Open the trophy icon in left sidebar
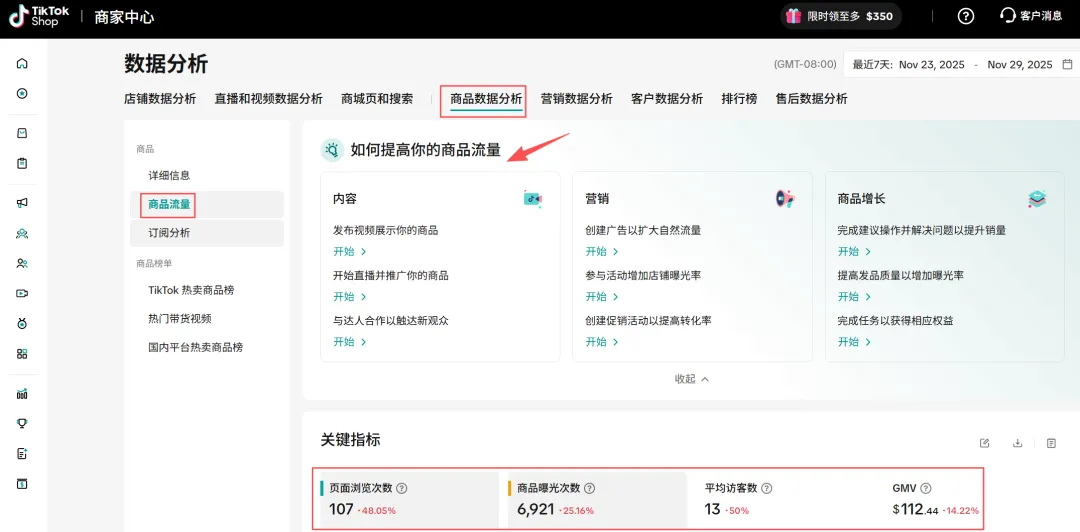 [x=22, y=423]
